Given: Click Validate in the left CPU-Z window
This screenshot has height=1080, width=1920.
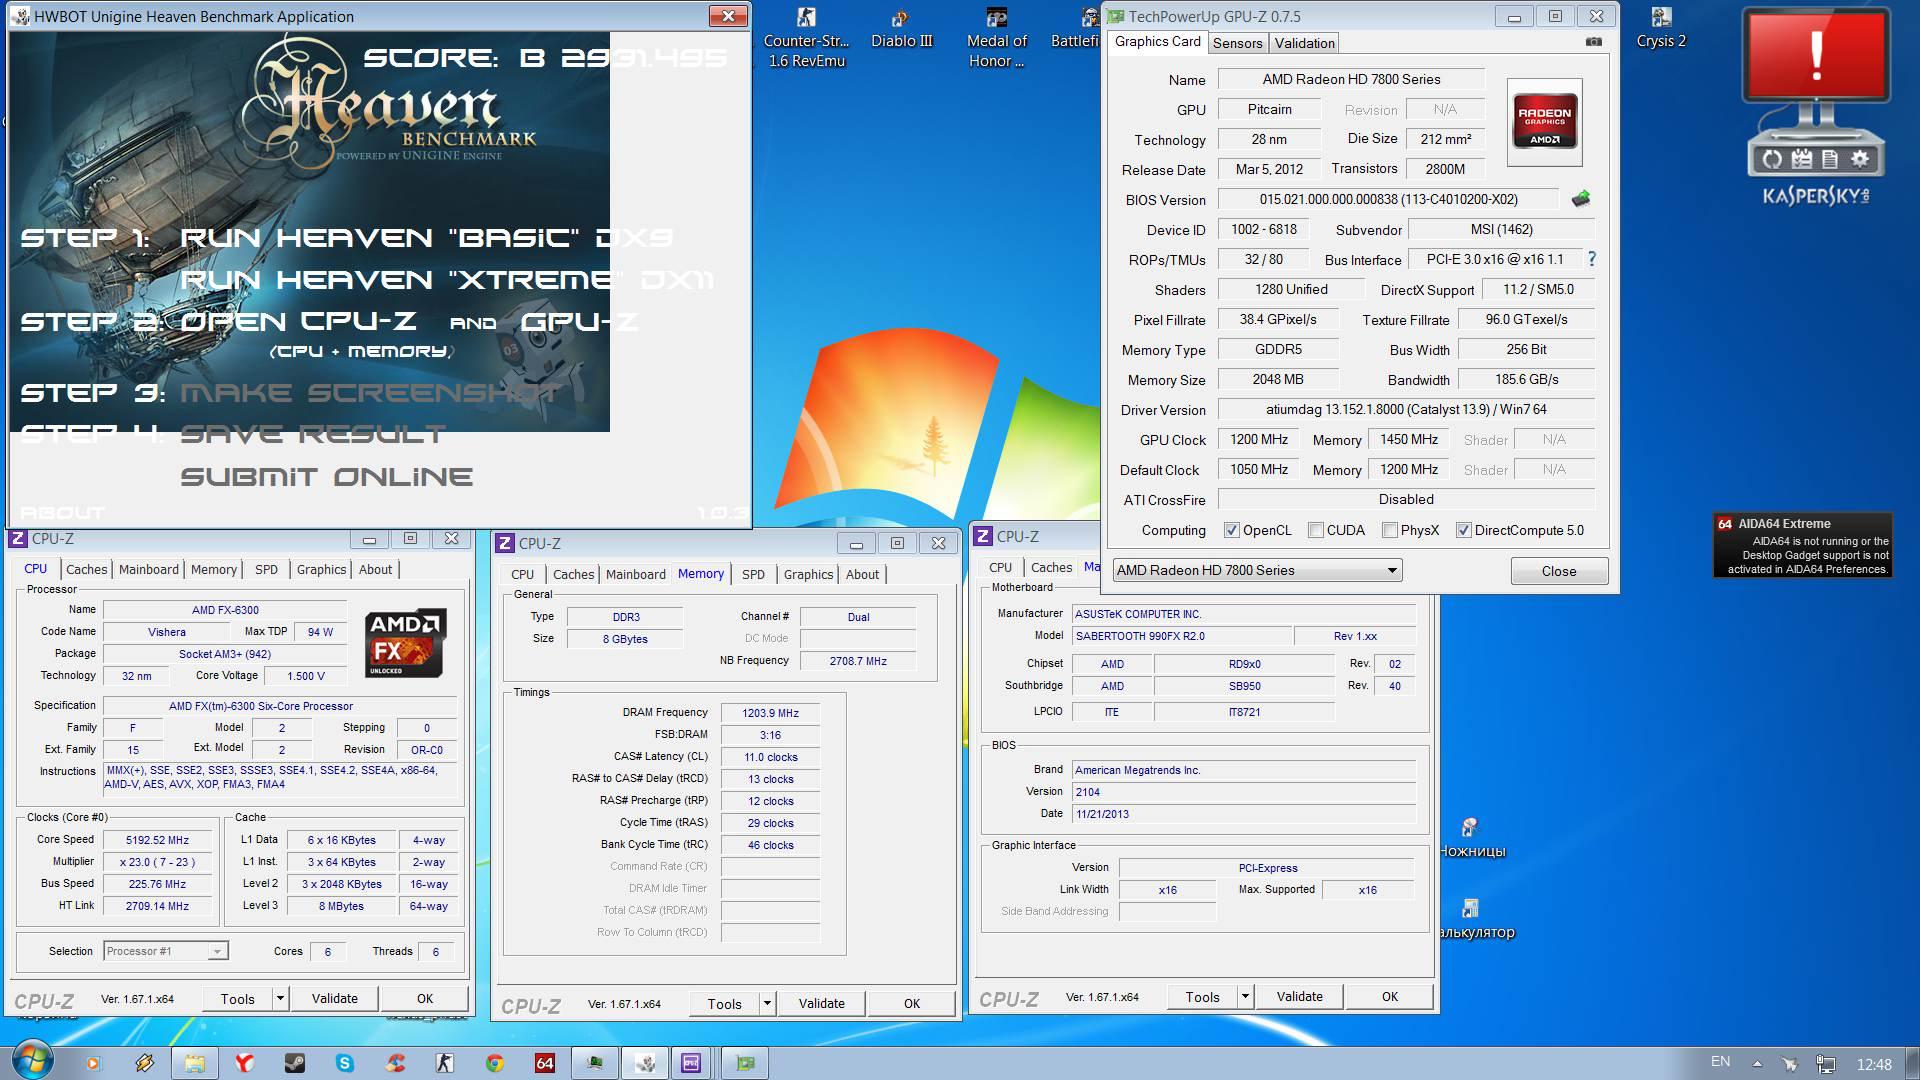Looking at the screenshot, I should [x=334, y=998].
